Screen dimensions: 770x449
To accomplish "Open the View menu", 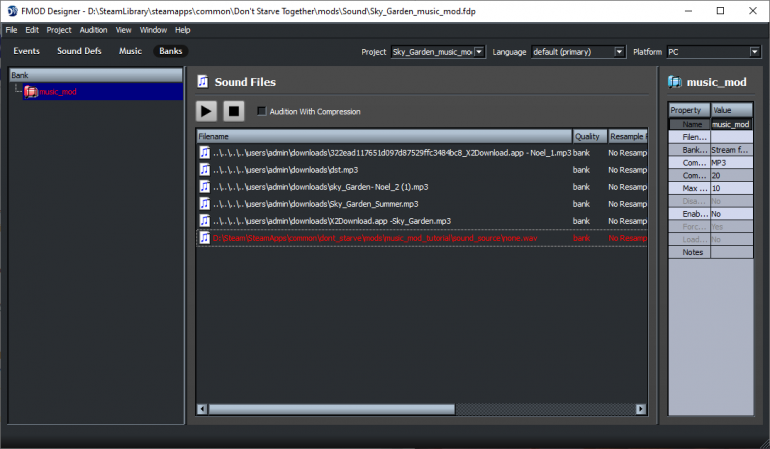I will [123, 30].
